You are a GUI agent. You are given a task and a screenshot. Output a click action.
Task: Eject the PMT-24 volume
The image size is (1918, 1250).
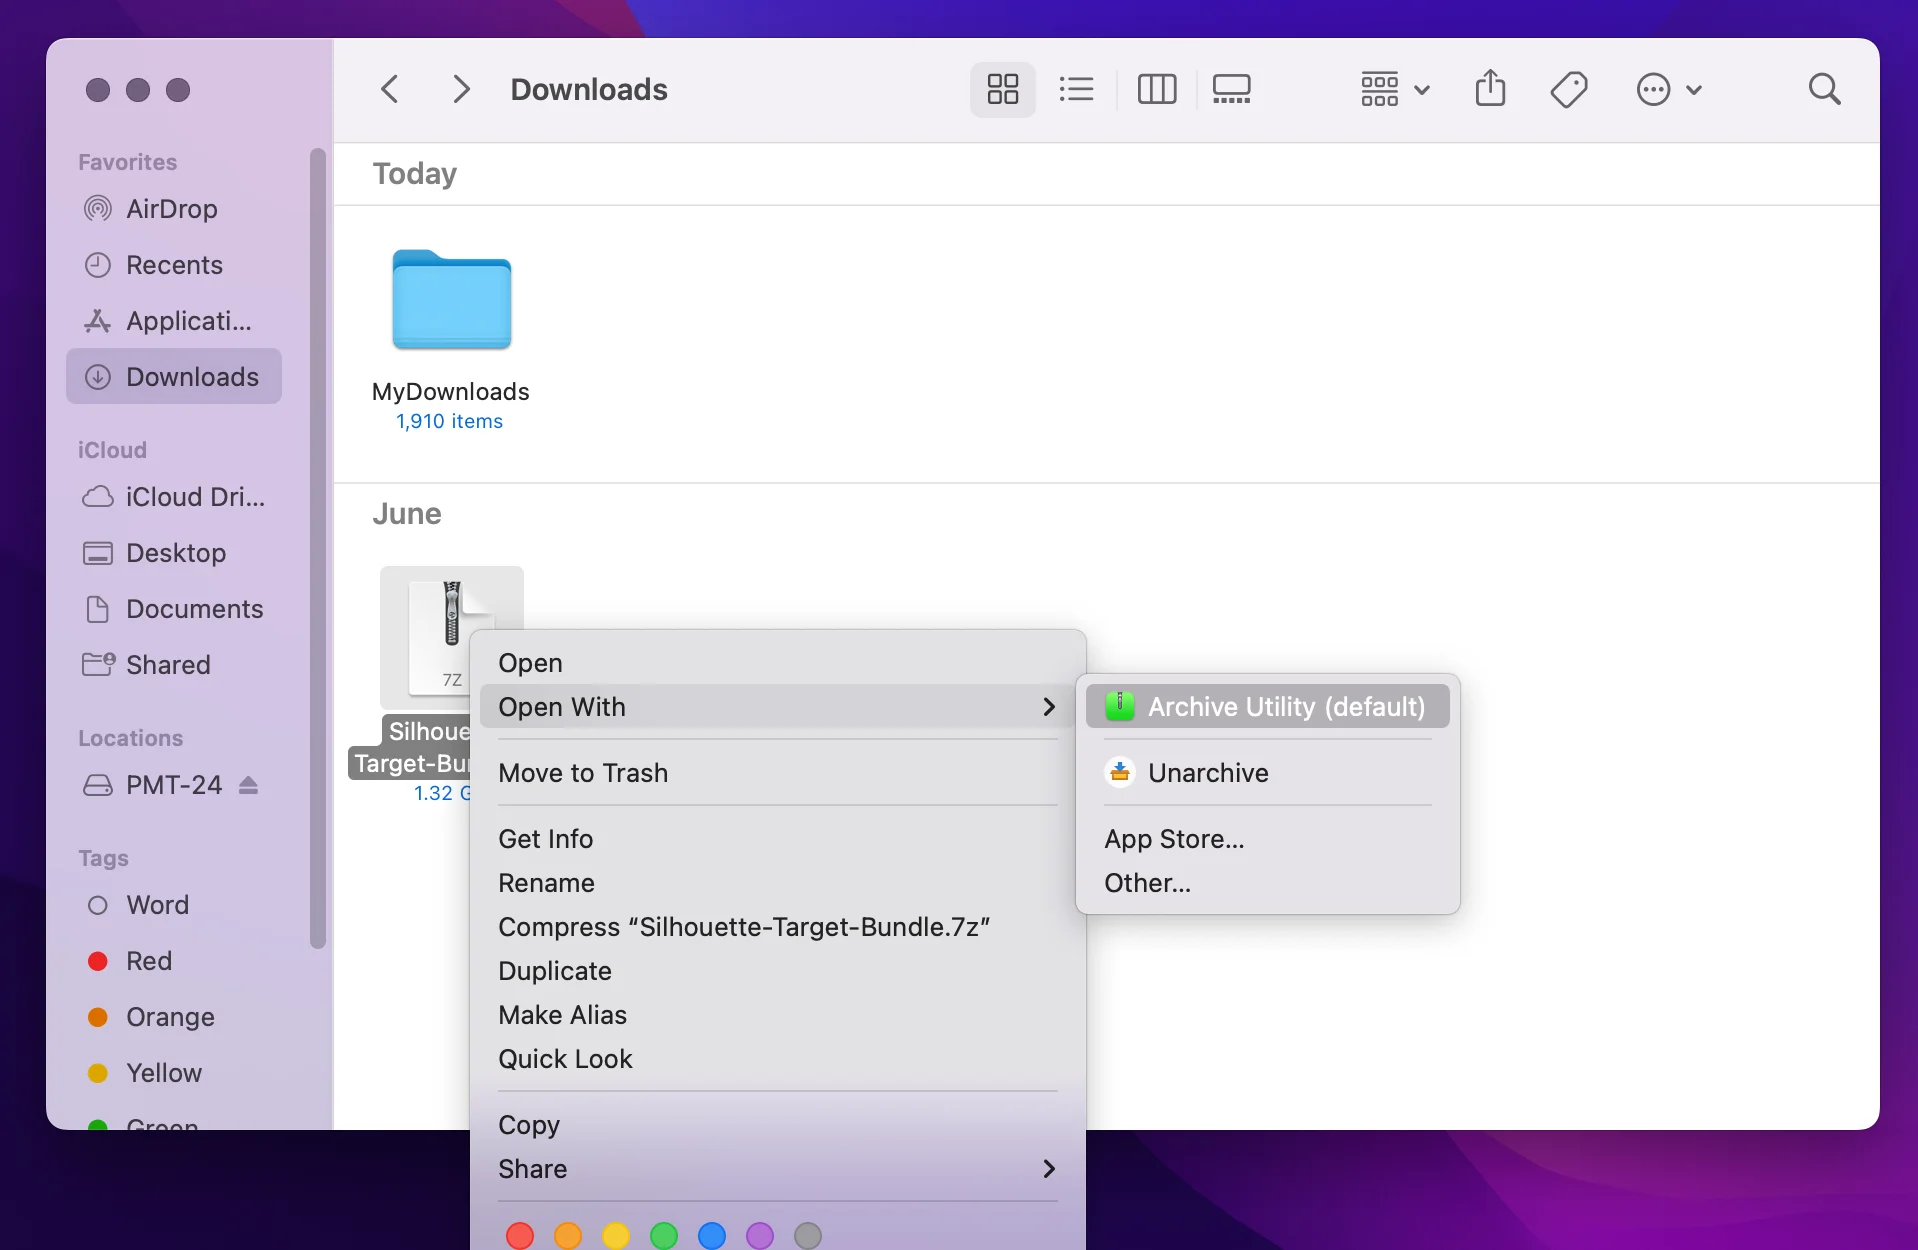[249, 785]
